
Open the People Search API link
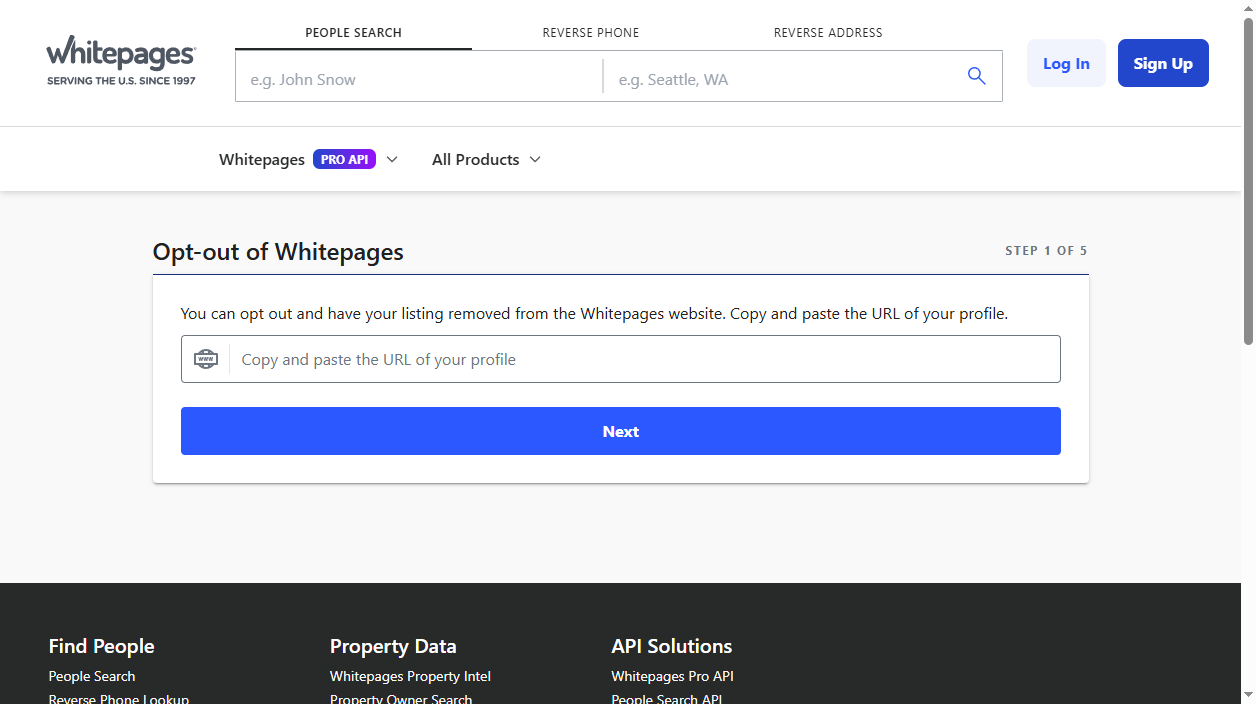(x=666, y=698)
